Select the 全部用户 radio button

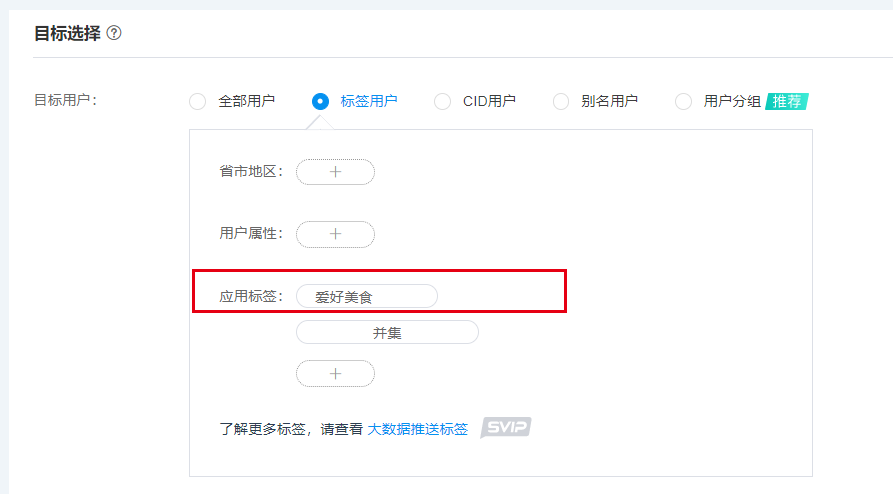click(198, 101)
